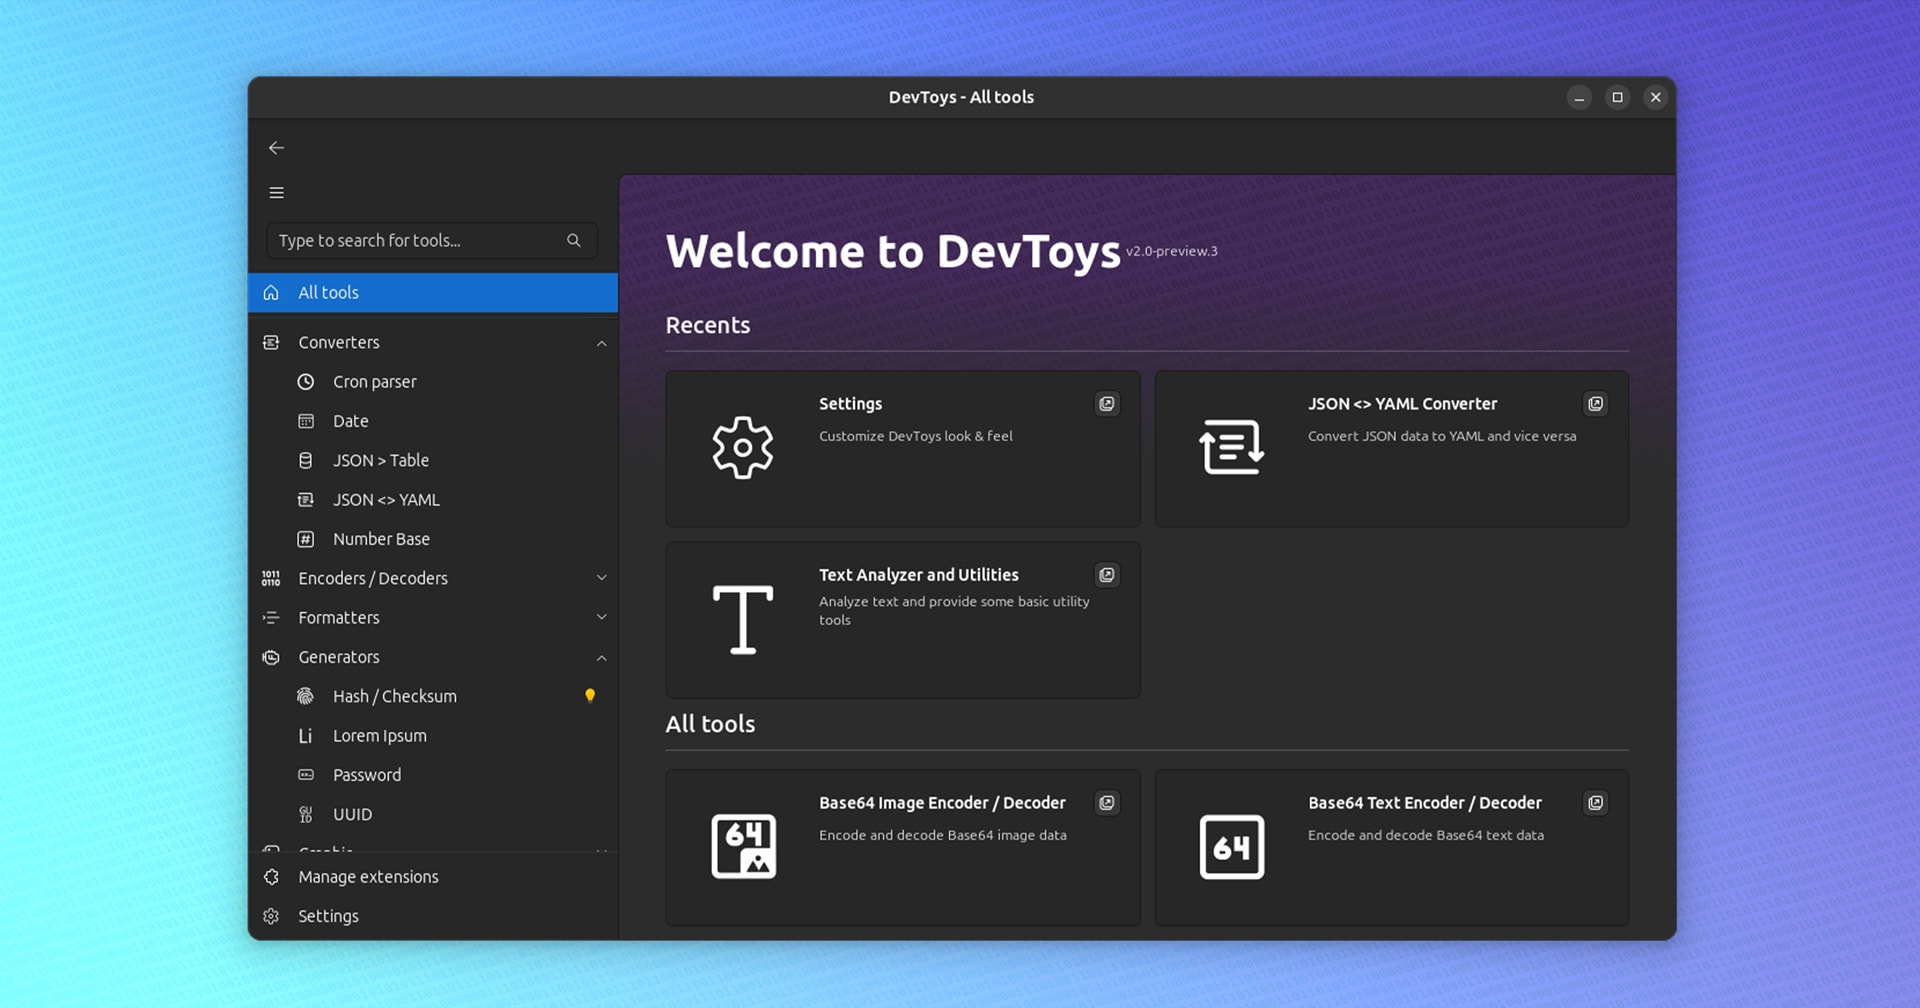1920x1008 pixels.
Task: Open JSON YAML Converter in new window icon
Action: click(x=1595, y=404)
